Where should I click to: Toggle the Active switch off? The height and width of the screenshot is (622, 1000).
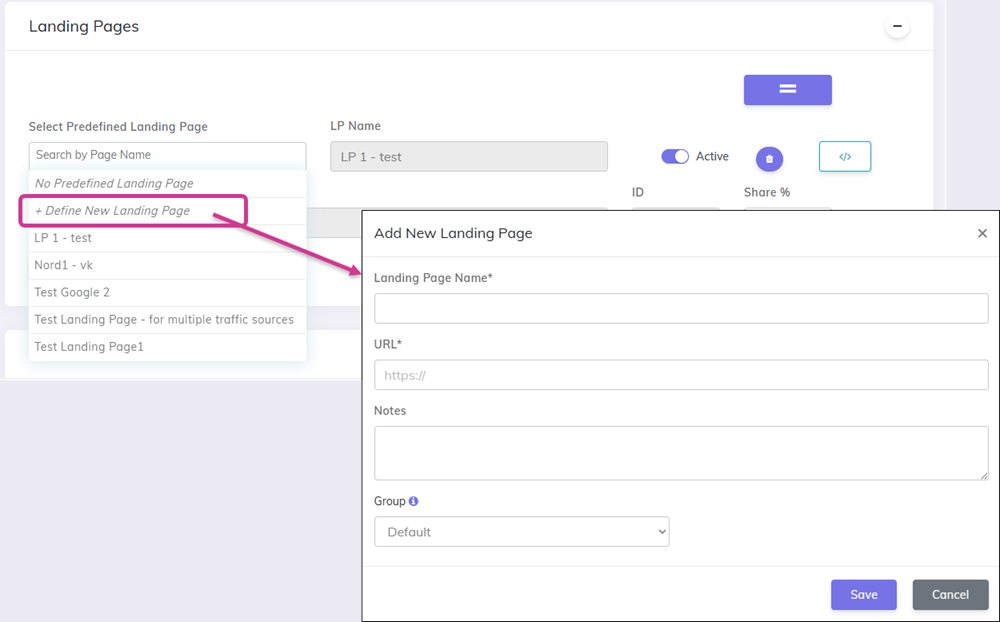click(675, 157)
